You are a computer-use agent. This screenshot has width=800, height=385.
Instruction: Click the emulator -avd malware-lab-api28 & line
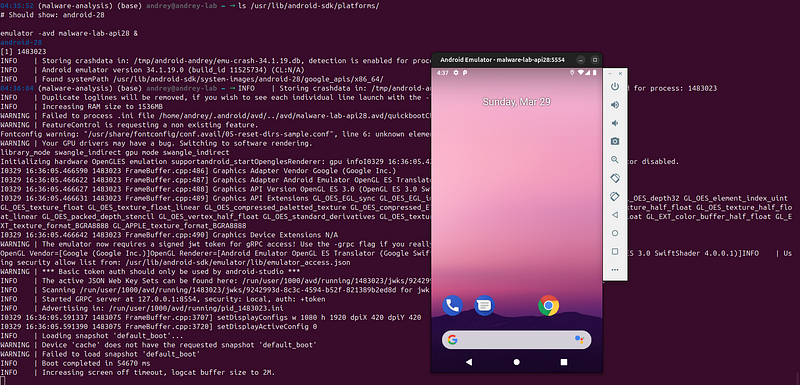tap(69, 33)
